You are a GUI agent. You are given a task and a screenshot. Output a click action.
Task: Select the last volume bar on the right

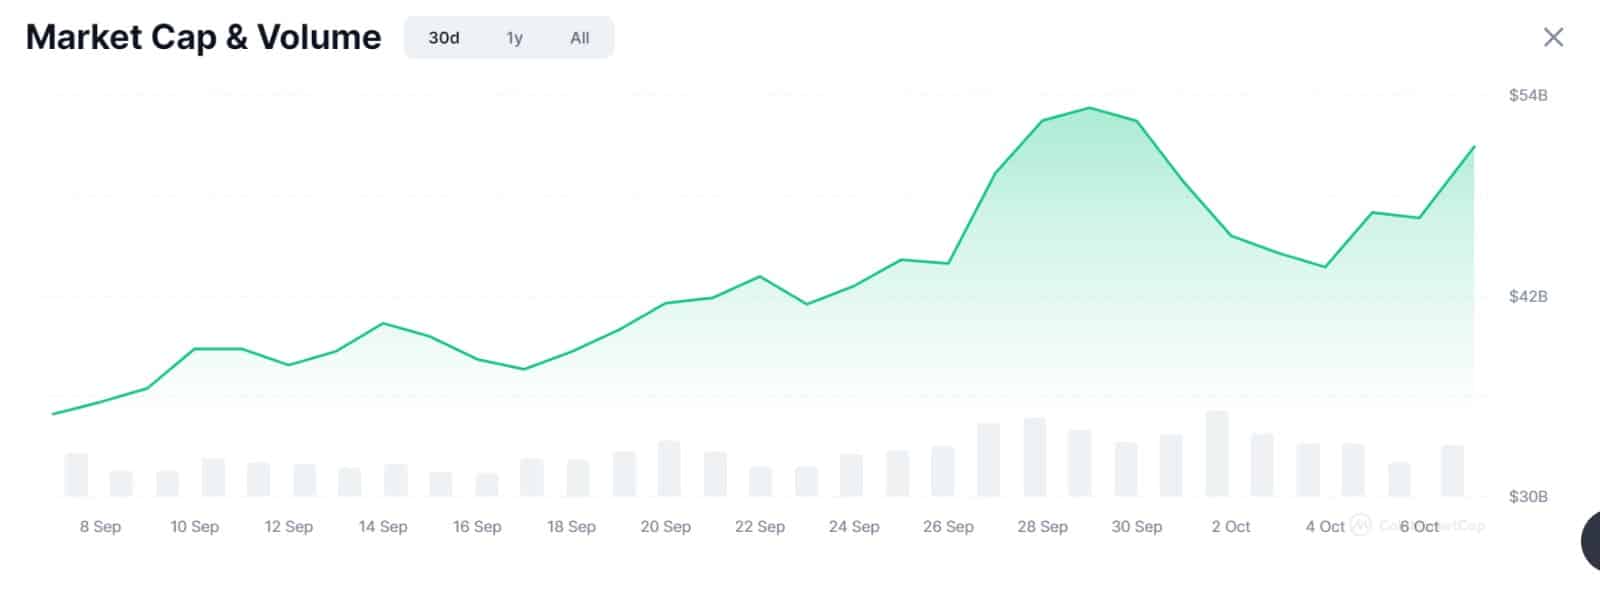tap(1452, 471)
